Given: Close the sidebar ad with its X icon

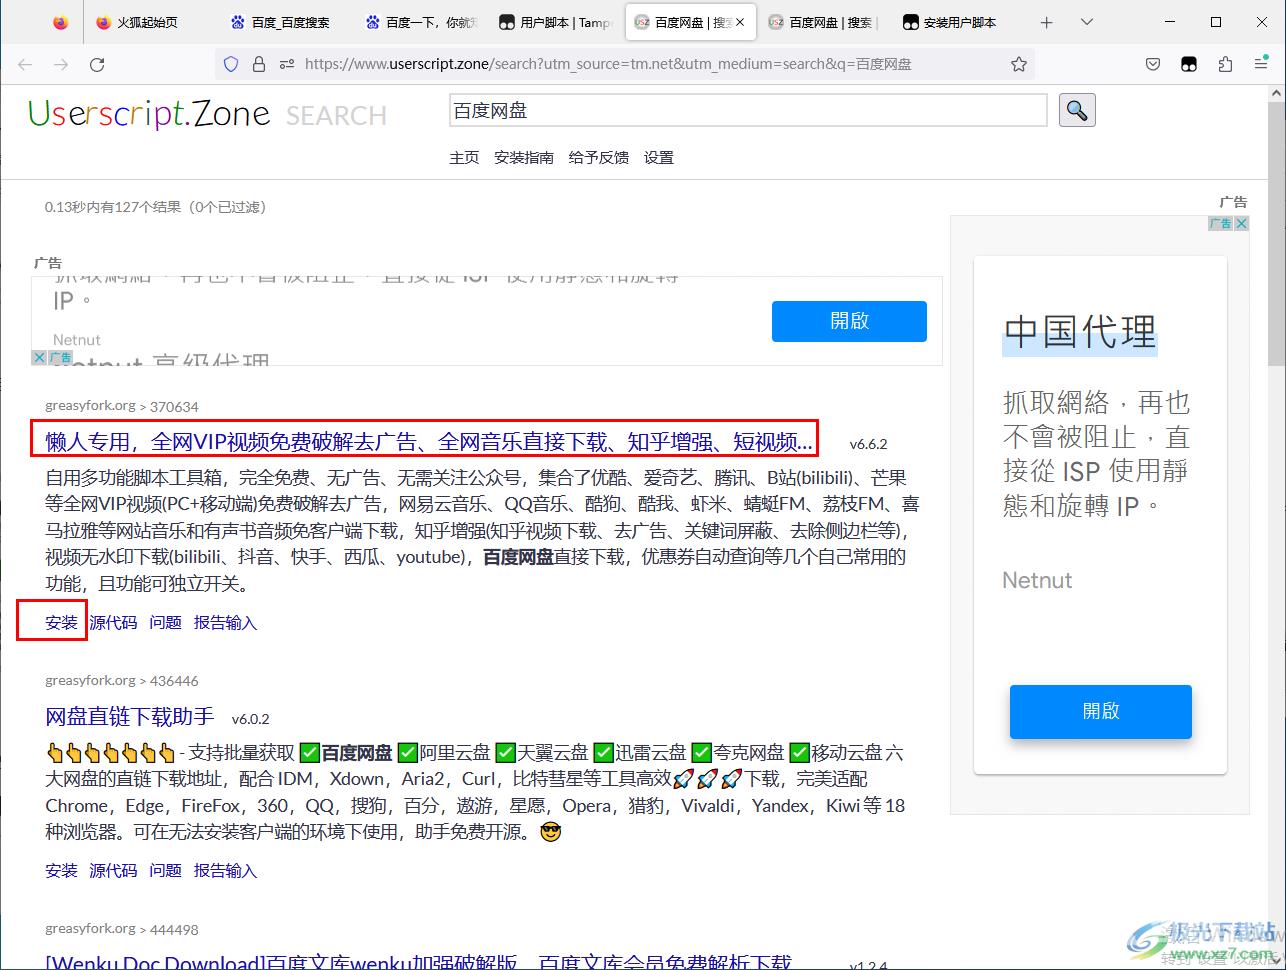Looking at the screenshot, I should [x=1241, y=223].
